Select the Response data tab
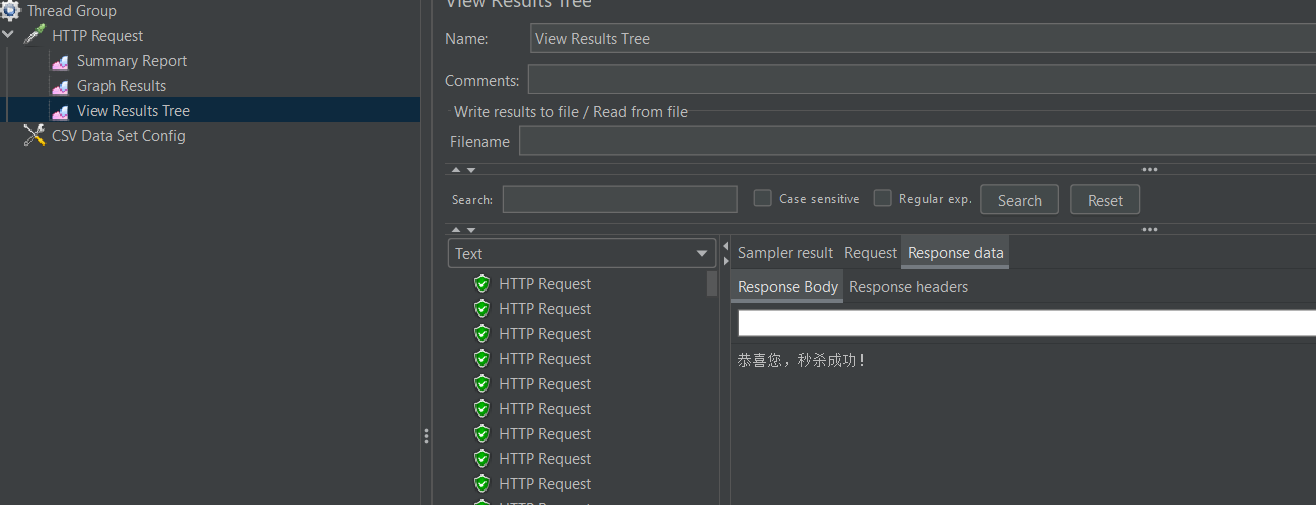The width and height of the screenshot is (1316, 505). coord(955,253)
